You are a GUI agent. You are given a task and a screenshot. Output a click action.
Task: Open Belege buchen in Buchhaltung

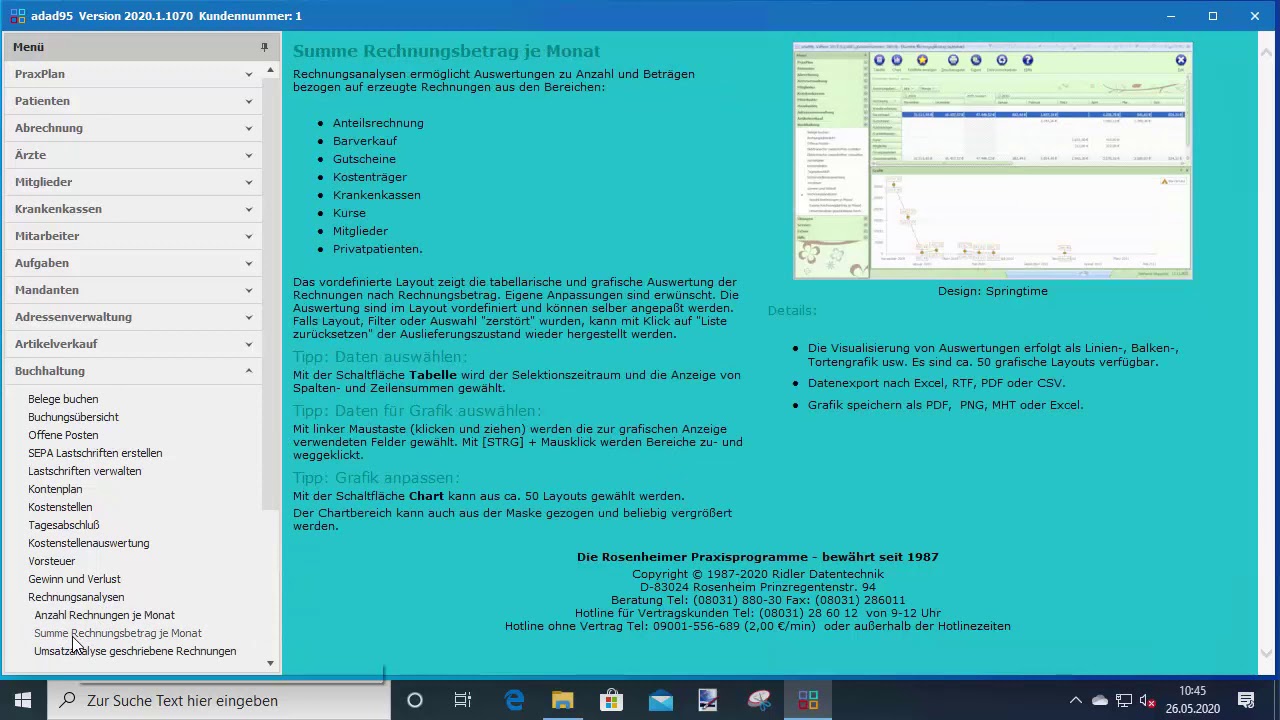point(63,399)
